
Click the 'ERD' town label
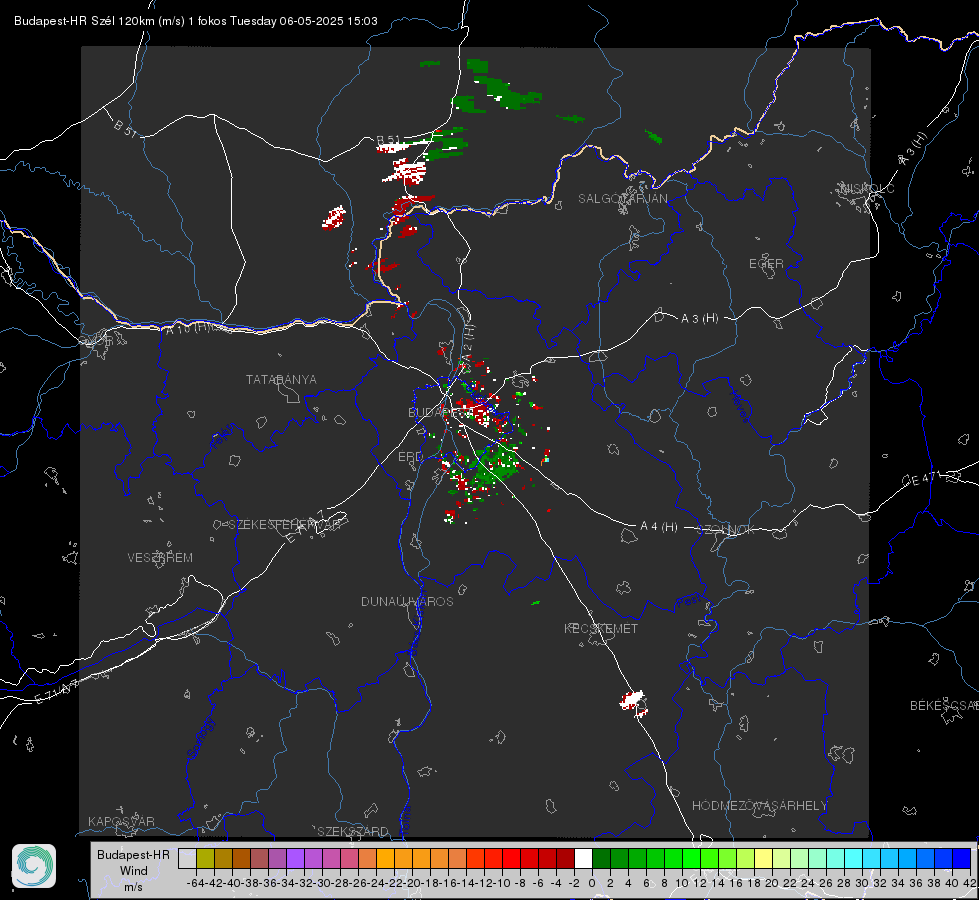click(410, 457)
